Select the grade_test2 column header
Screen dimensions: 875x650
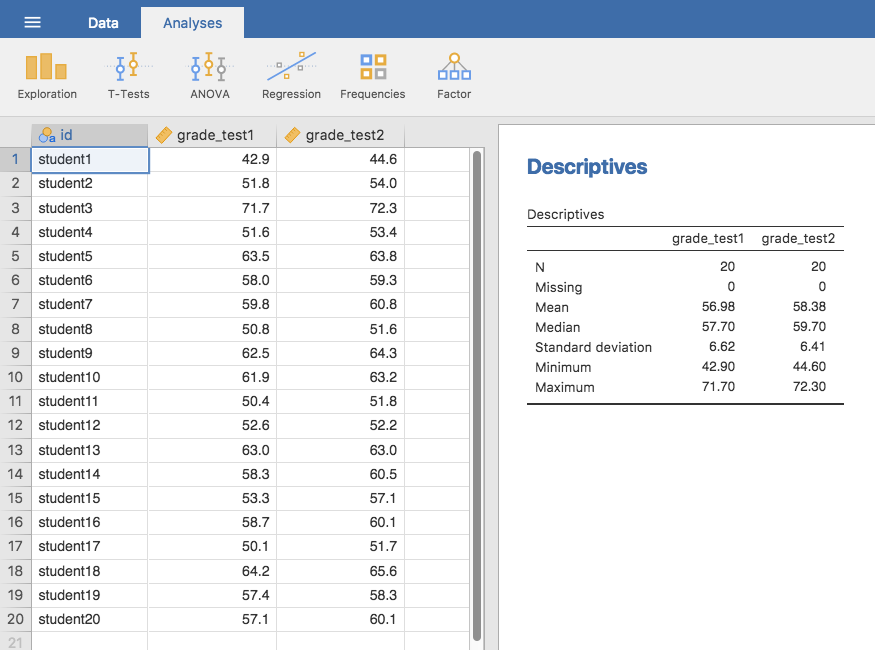tap(343, 135)
